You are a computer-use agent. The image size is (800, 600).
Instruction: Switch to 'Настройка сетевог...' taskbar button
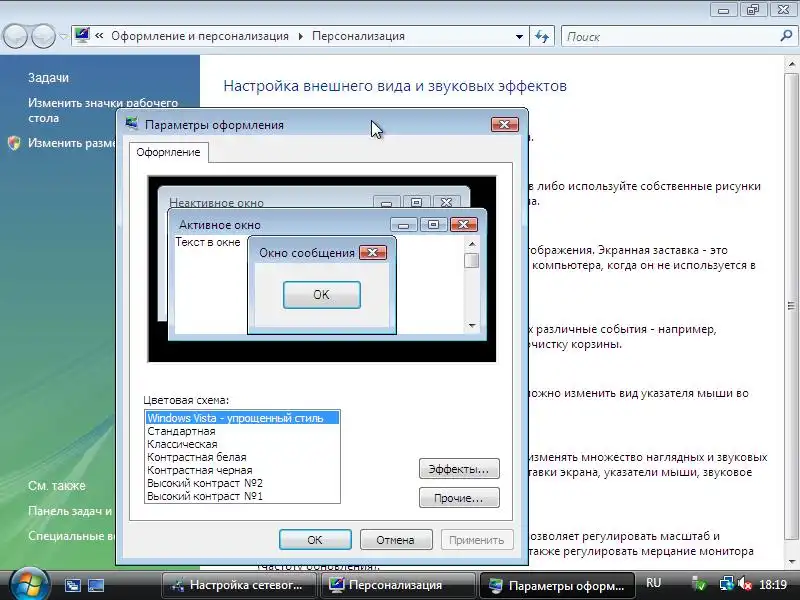point(240,585)
